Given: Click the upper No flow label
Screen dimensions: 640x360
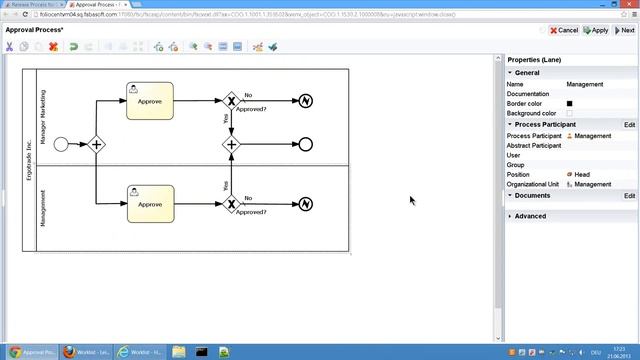Looking at the screenshot, I should (248, 95).
